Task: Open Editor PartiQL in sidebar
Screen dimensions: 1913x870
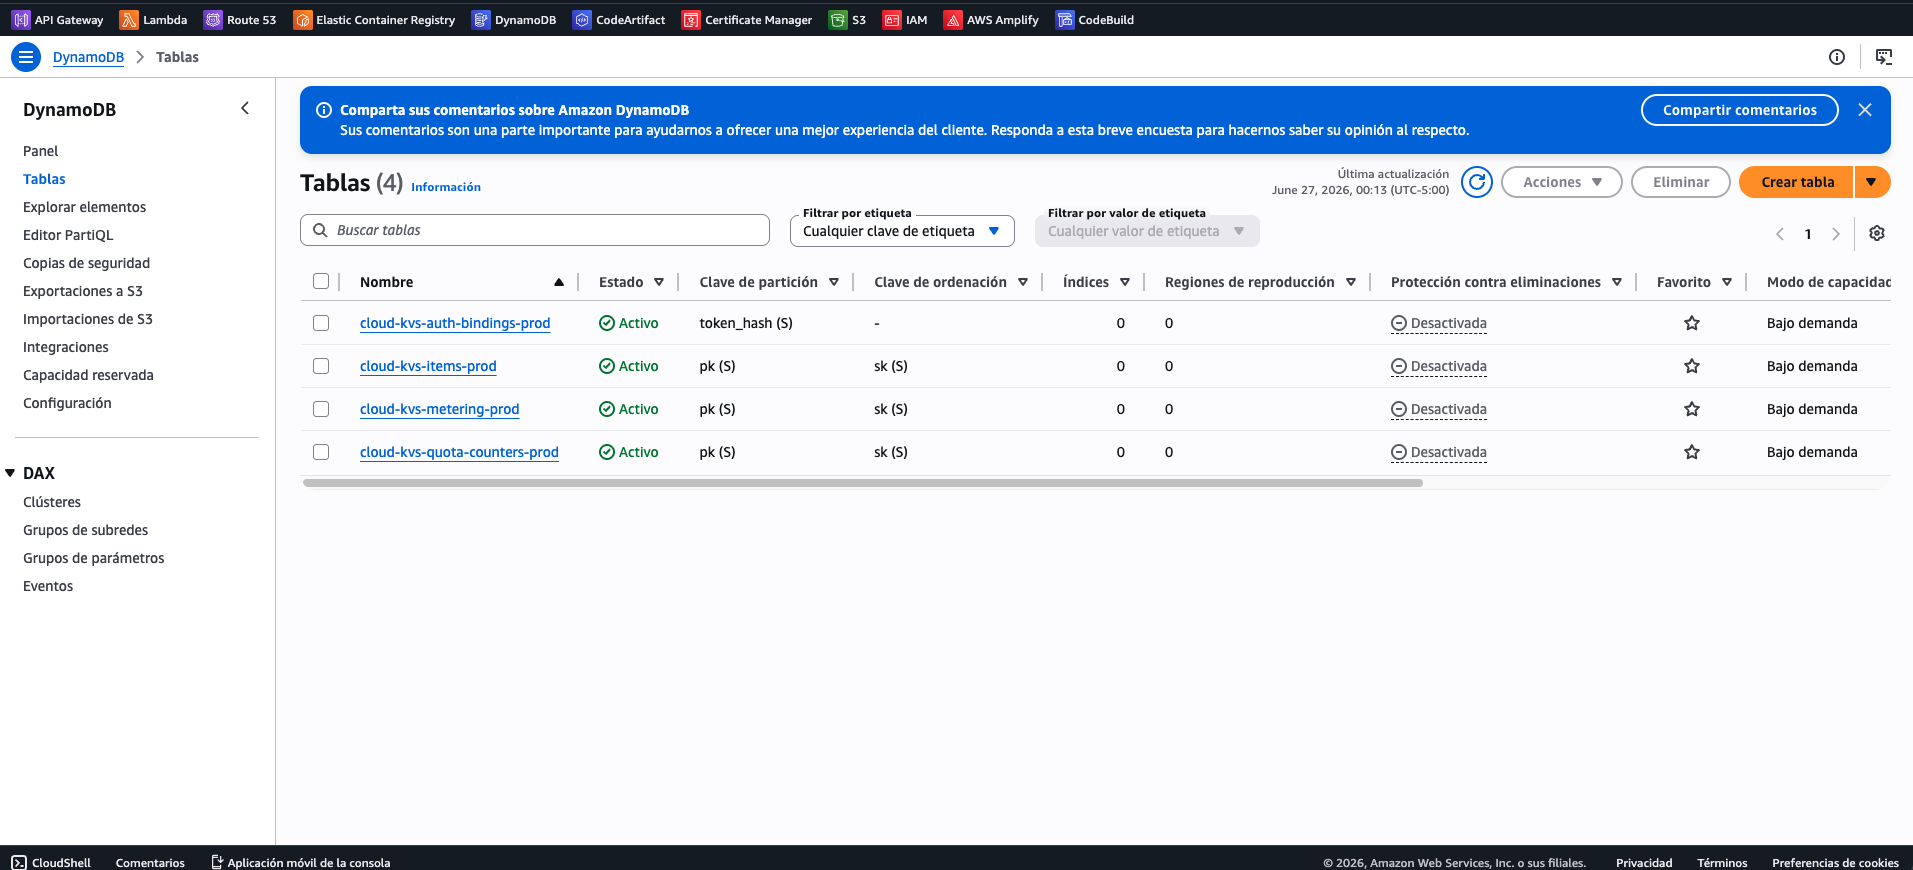Action: (x=68, y=235)
